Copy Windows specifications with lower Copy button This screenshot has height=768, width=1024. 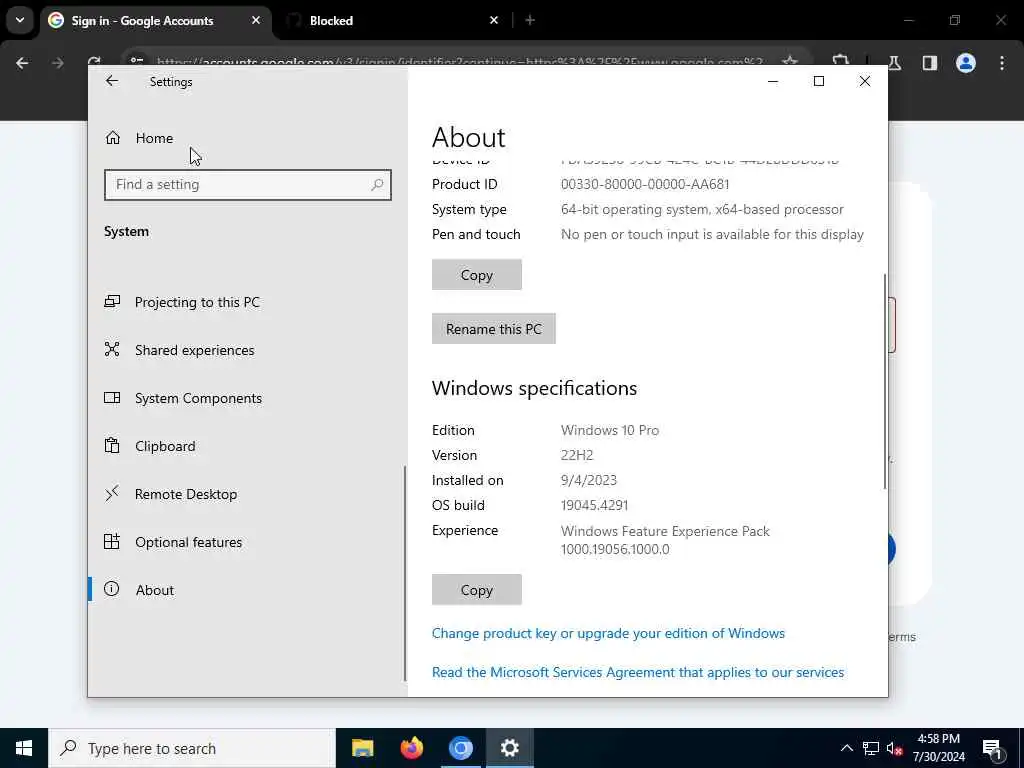pos(477,590)
